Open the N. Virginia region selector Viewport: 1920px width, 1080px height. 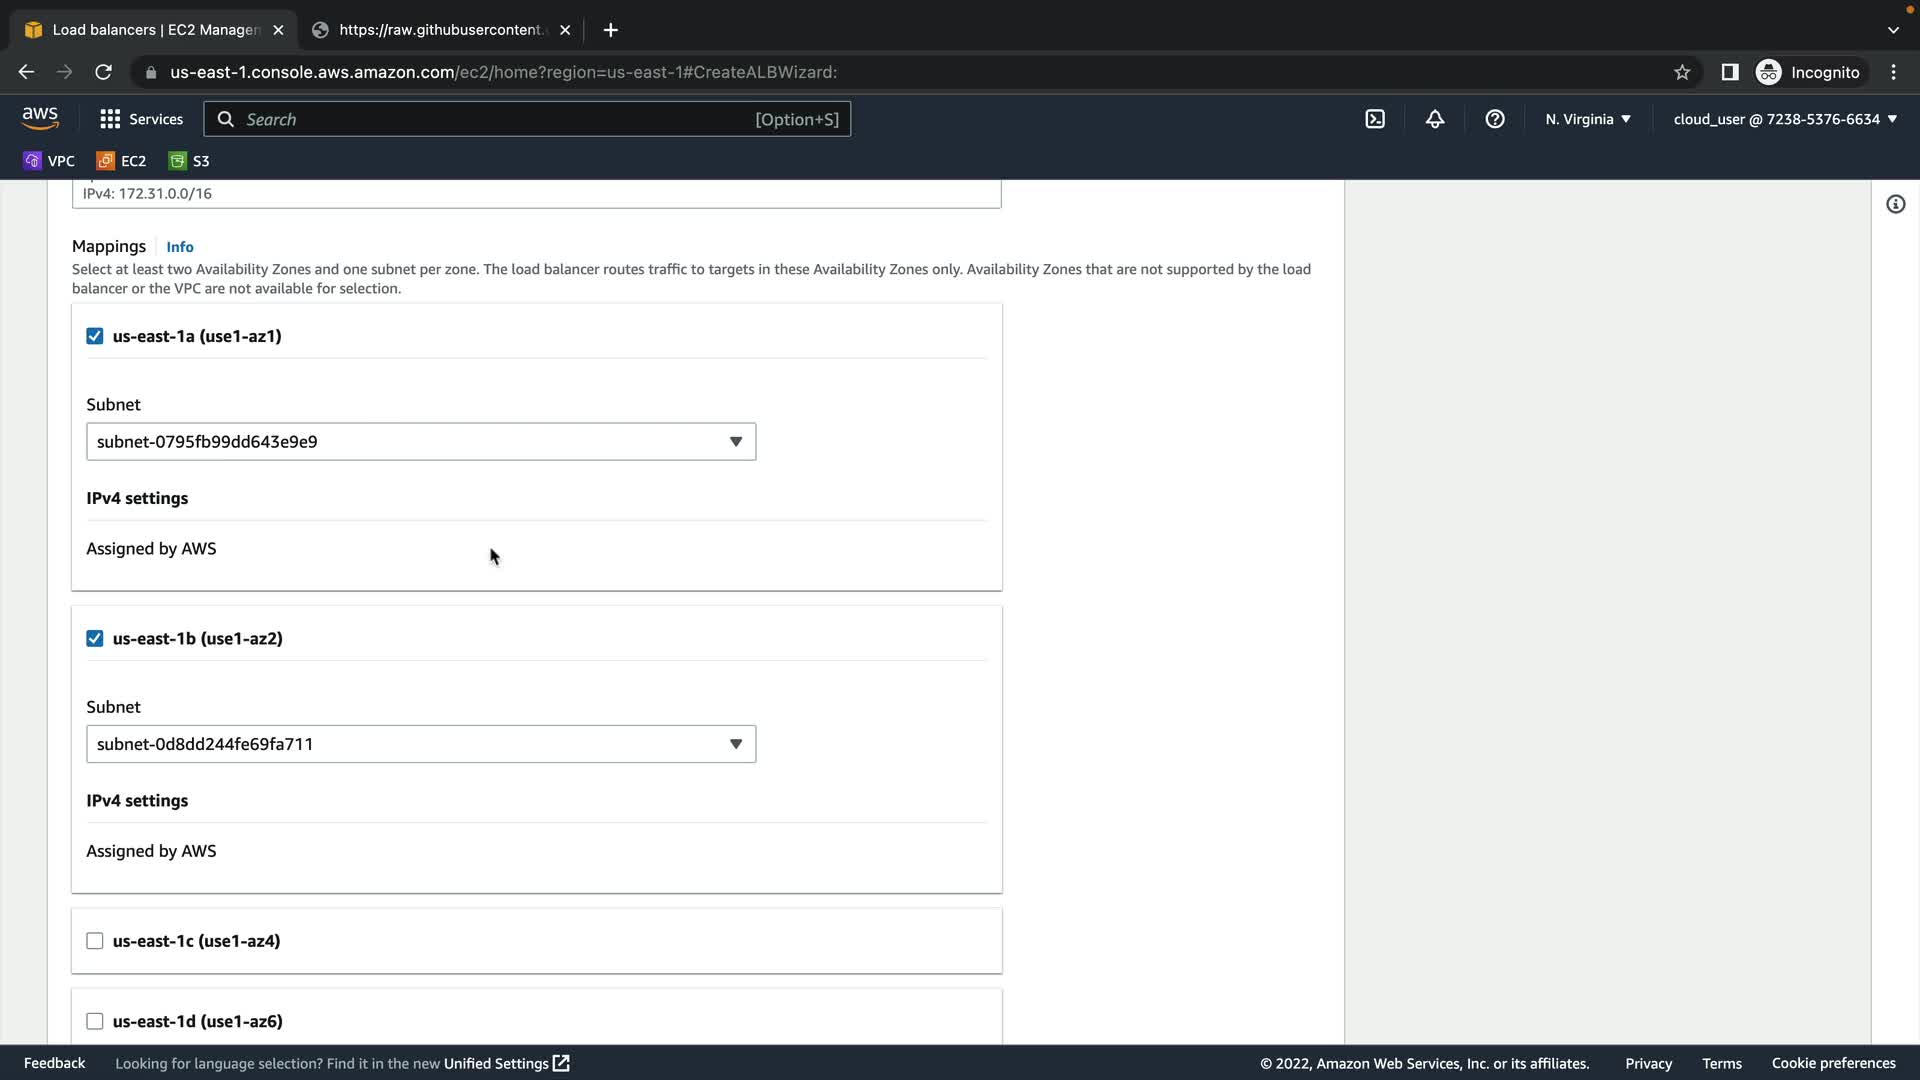[1587, 119]
